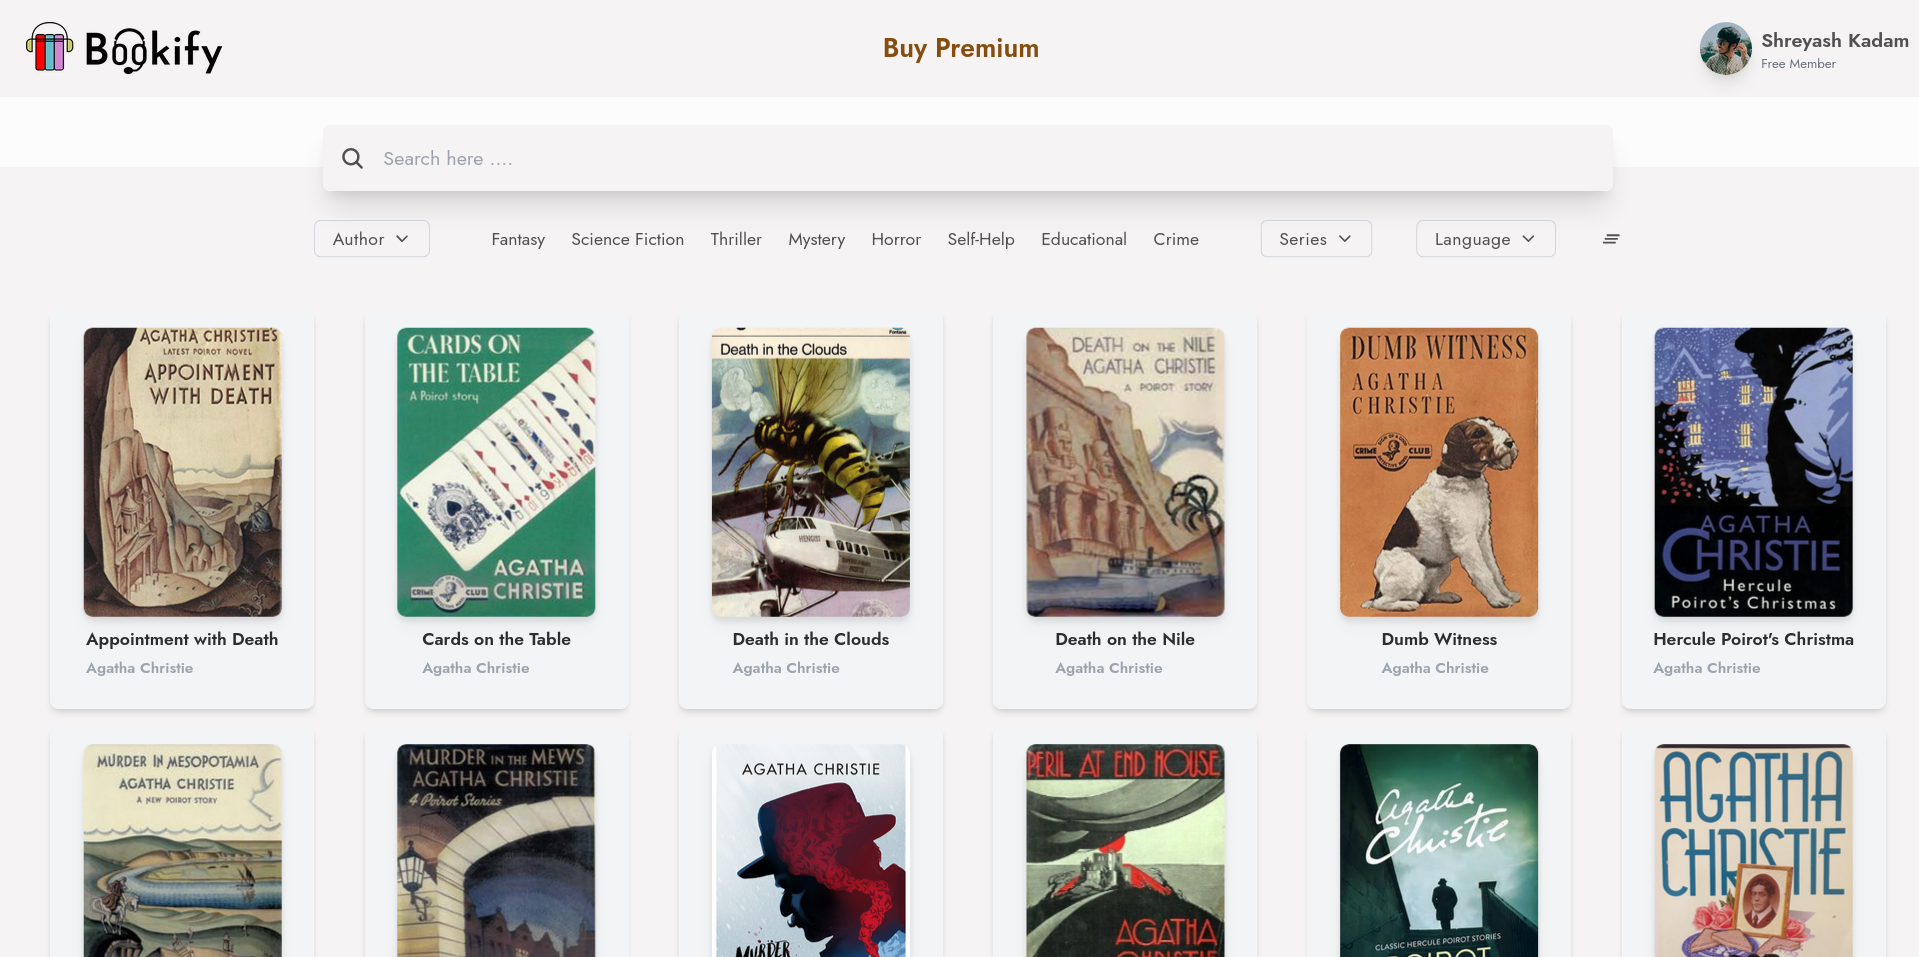Click the 'Appointment with Death' title text

click(182, 639)
